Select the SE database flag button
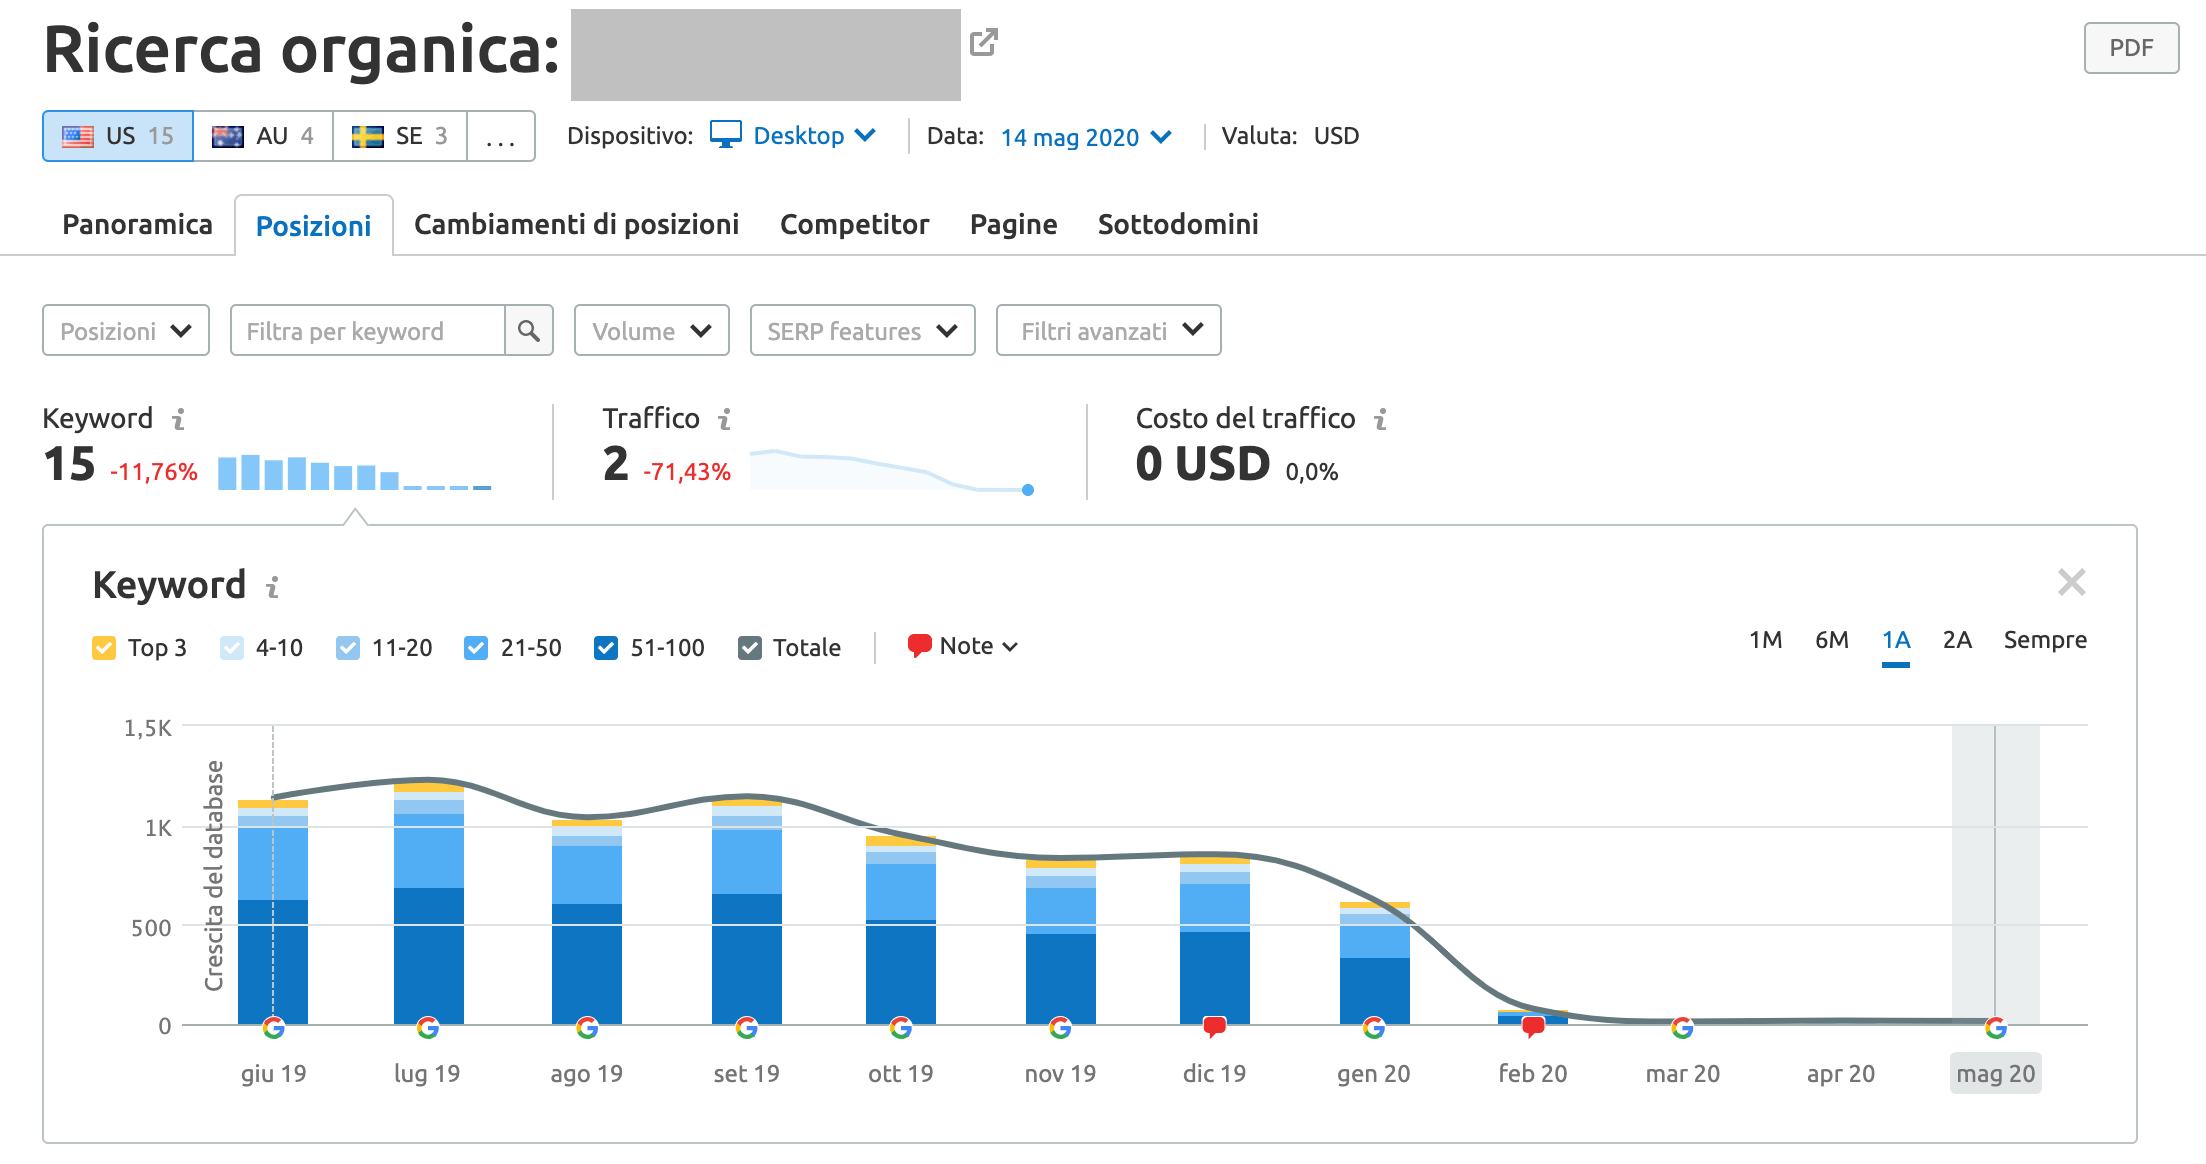 pyautogui.click(x=400, y=136)
